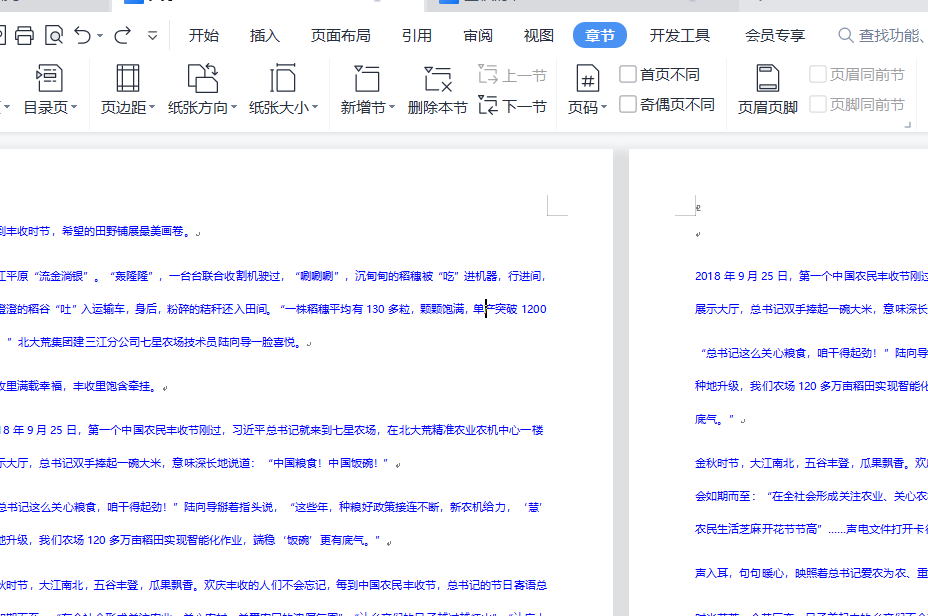Open Print Preview from quick access toolbar

tap(54, 36)
